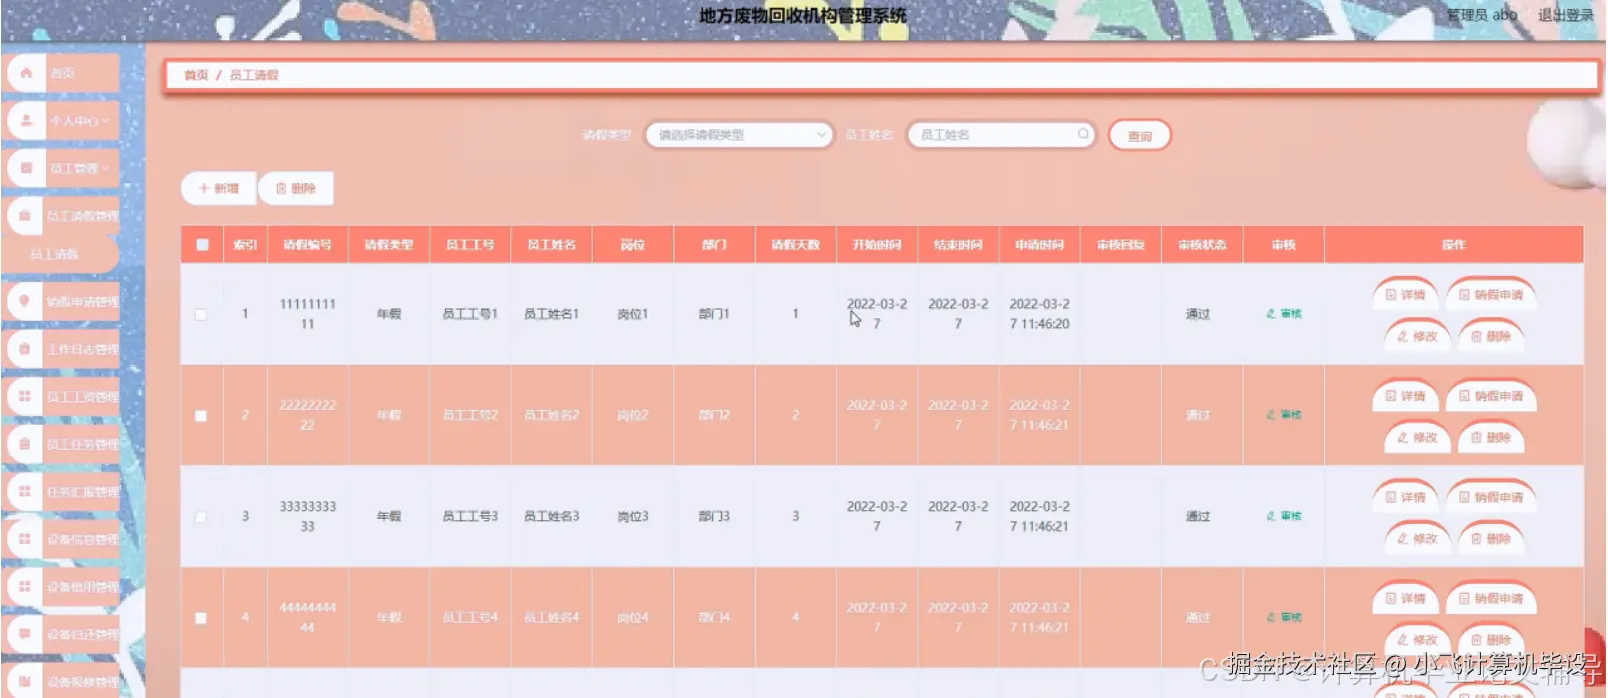
Task: Open 任务汇报管理 sidebar menu
Action: 62,491
